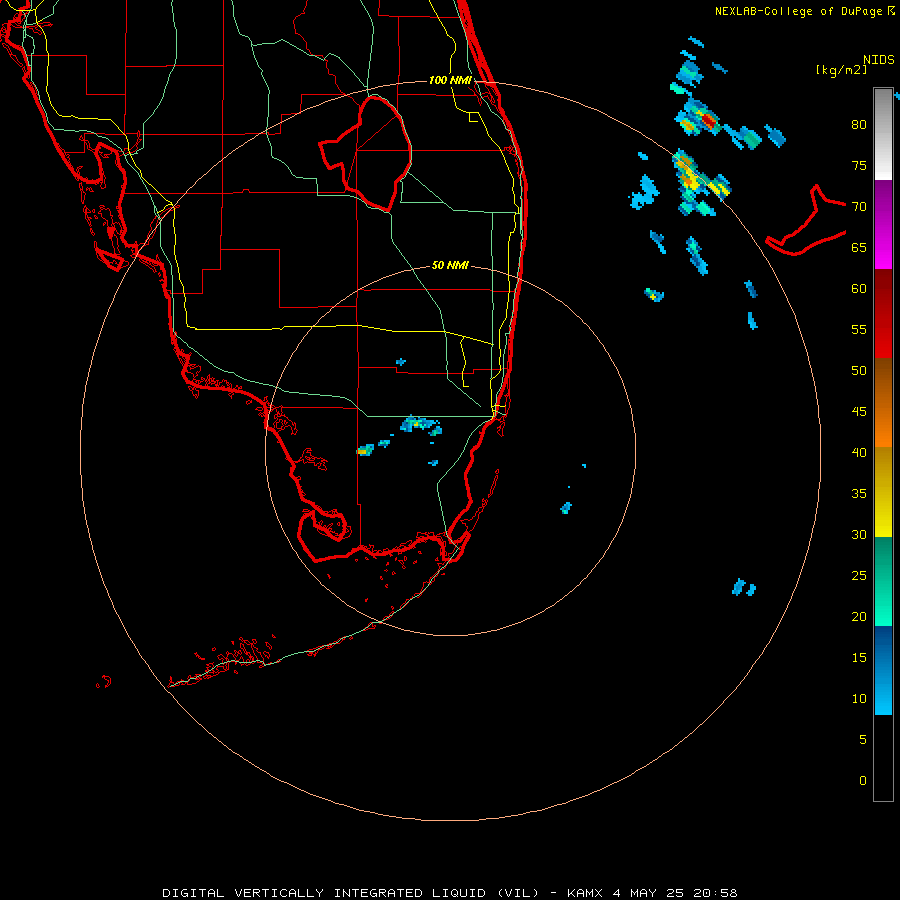
Task: Click the Digital Vertically Integrated Liquid caption
Action: pyautogui.click(x=450, y=893)
